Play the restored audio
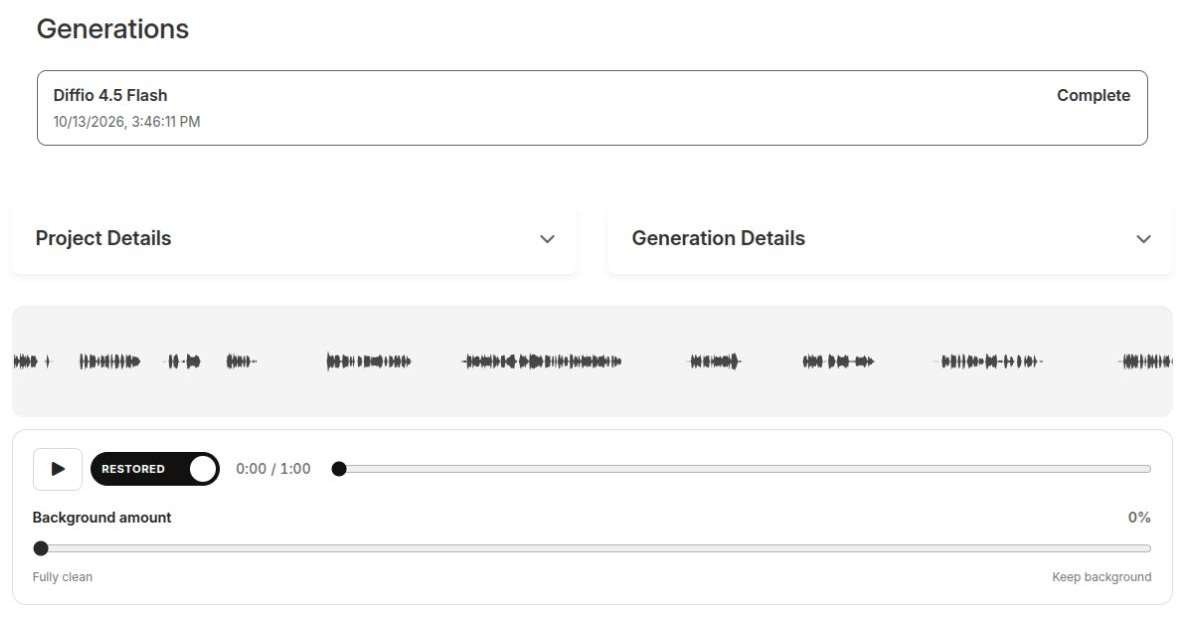1190x620 pixels. pos(58,469)
